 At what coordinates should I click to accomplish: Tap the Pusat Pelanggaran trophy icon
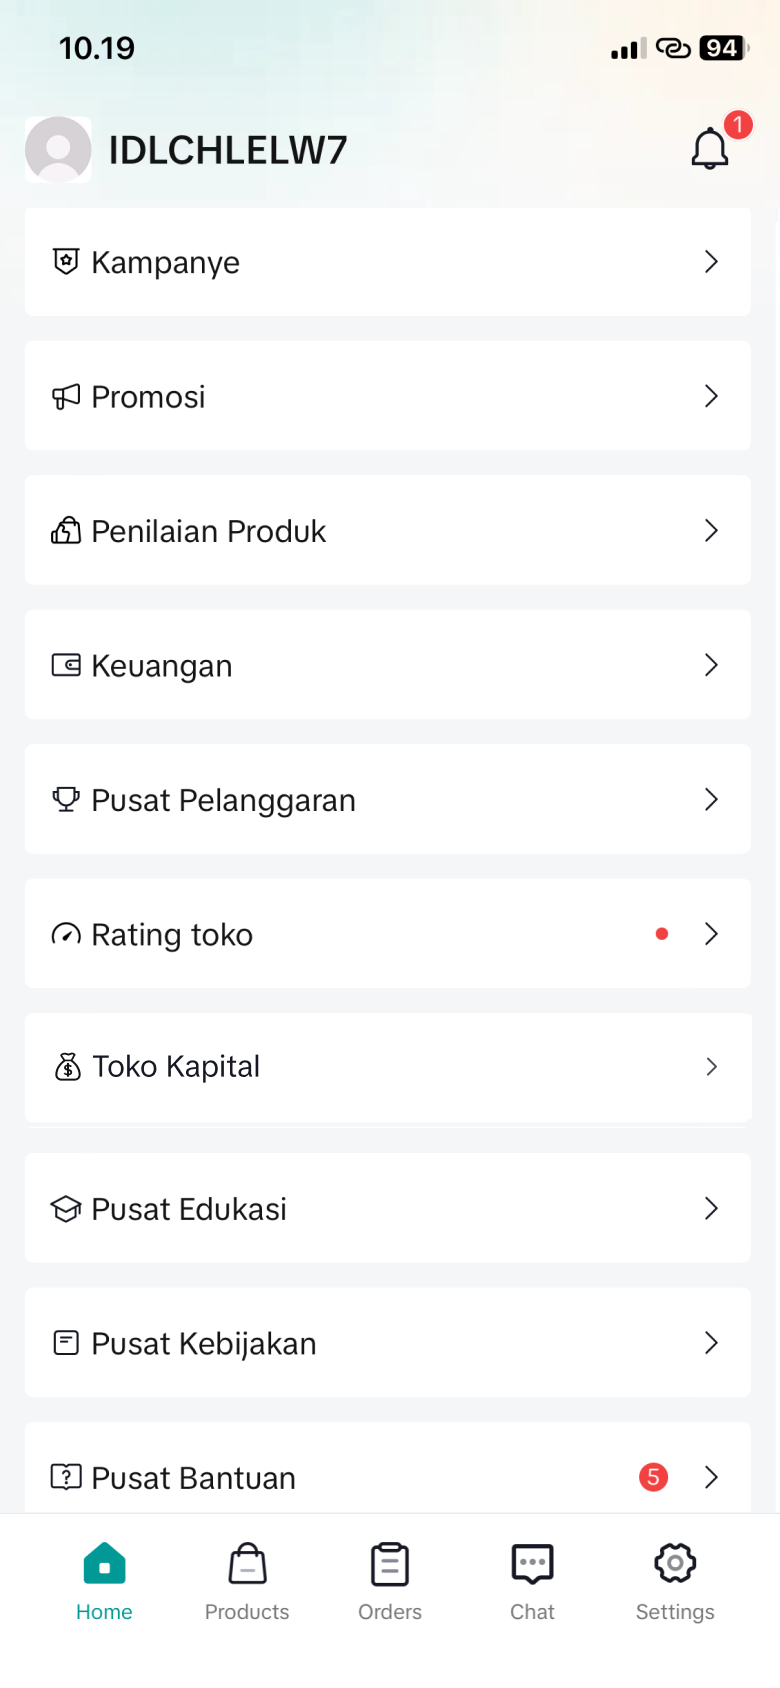[x=66, y=799]
